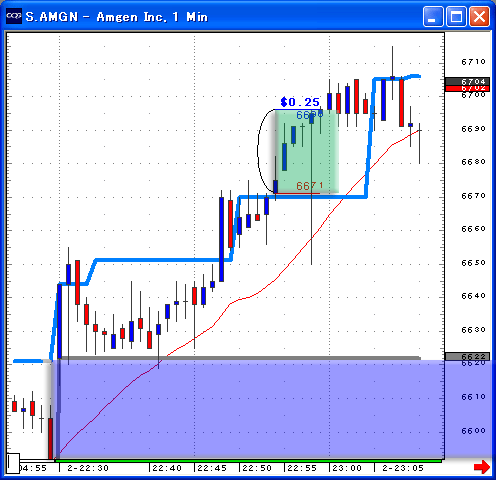This screenshot has height=480, width=496.
Task: Click the gray 6622 price marker
Action: tap(467, 356)
